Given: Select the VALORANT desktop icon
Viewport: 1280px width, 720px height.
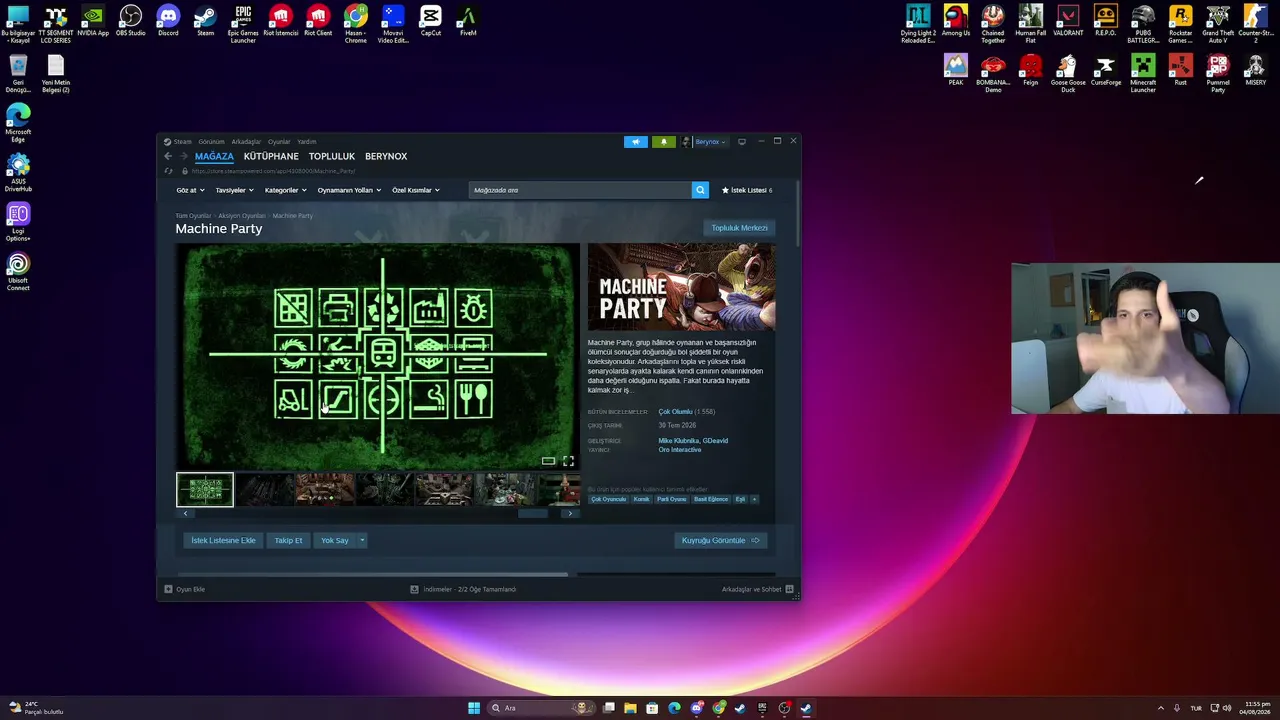Looking at the screenshot, I should [x=1068, y=21].
